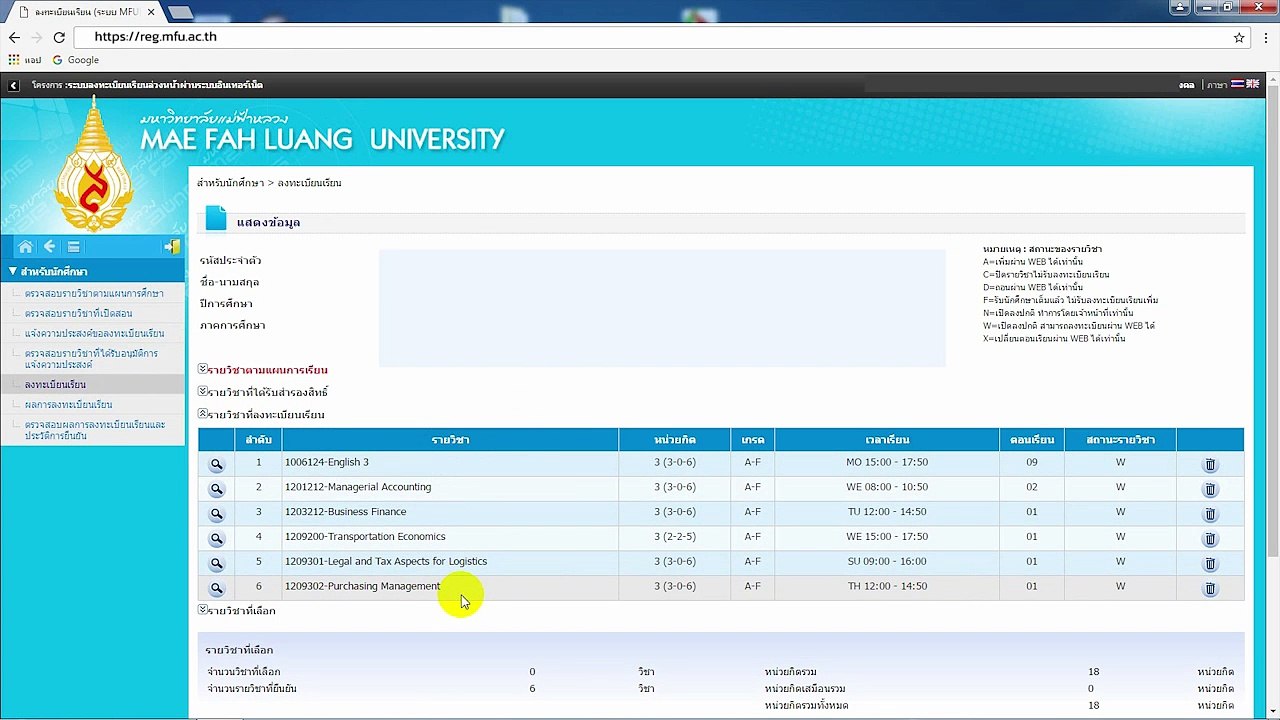Go to the home icon in sidebar

pos(25,247)
